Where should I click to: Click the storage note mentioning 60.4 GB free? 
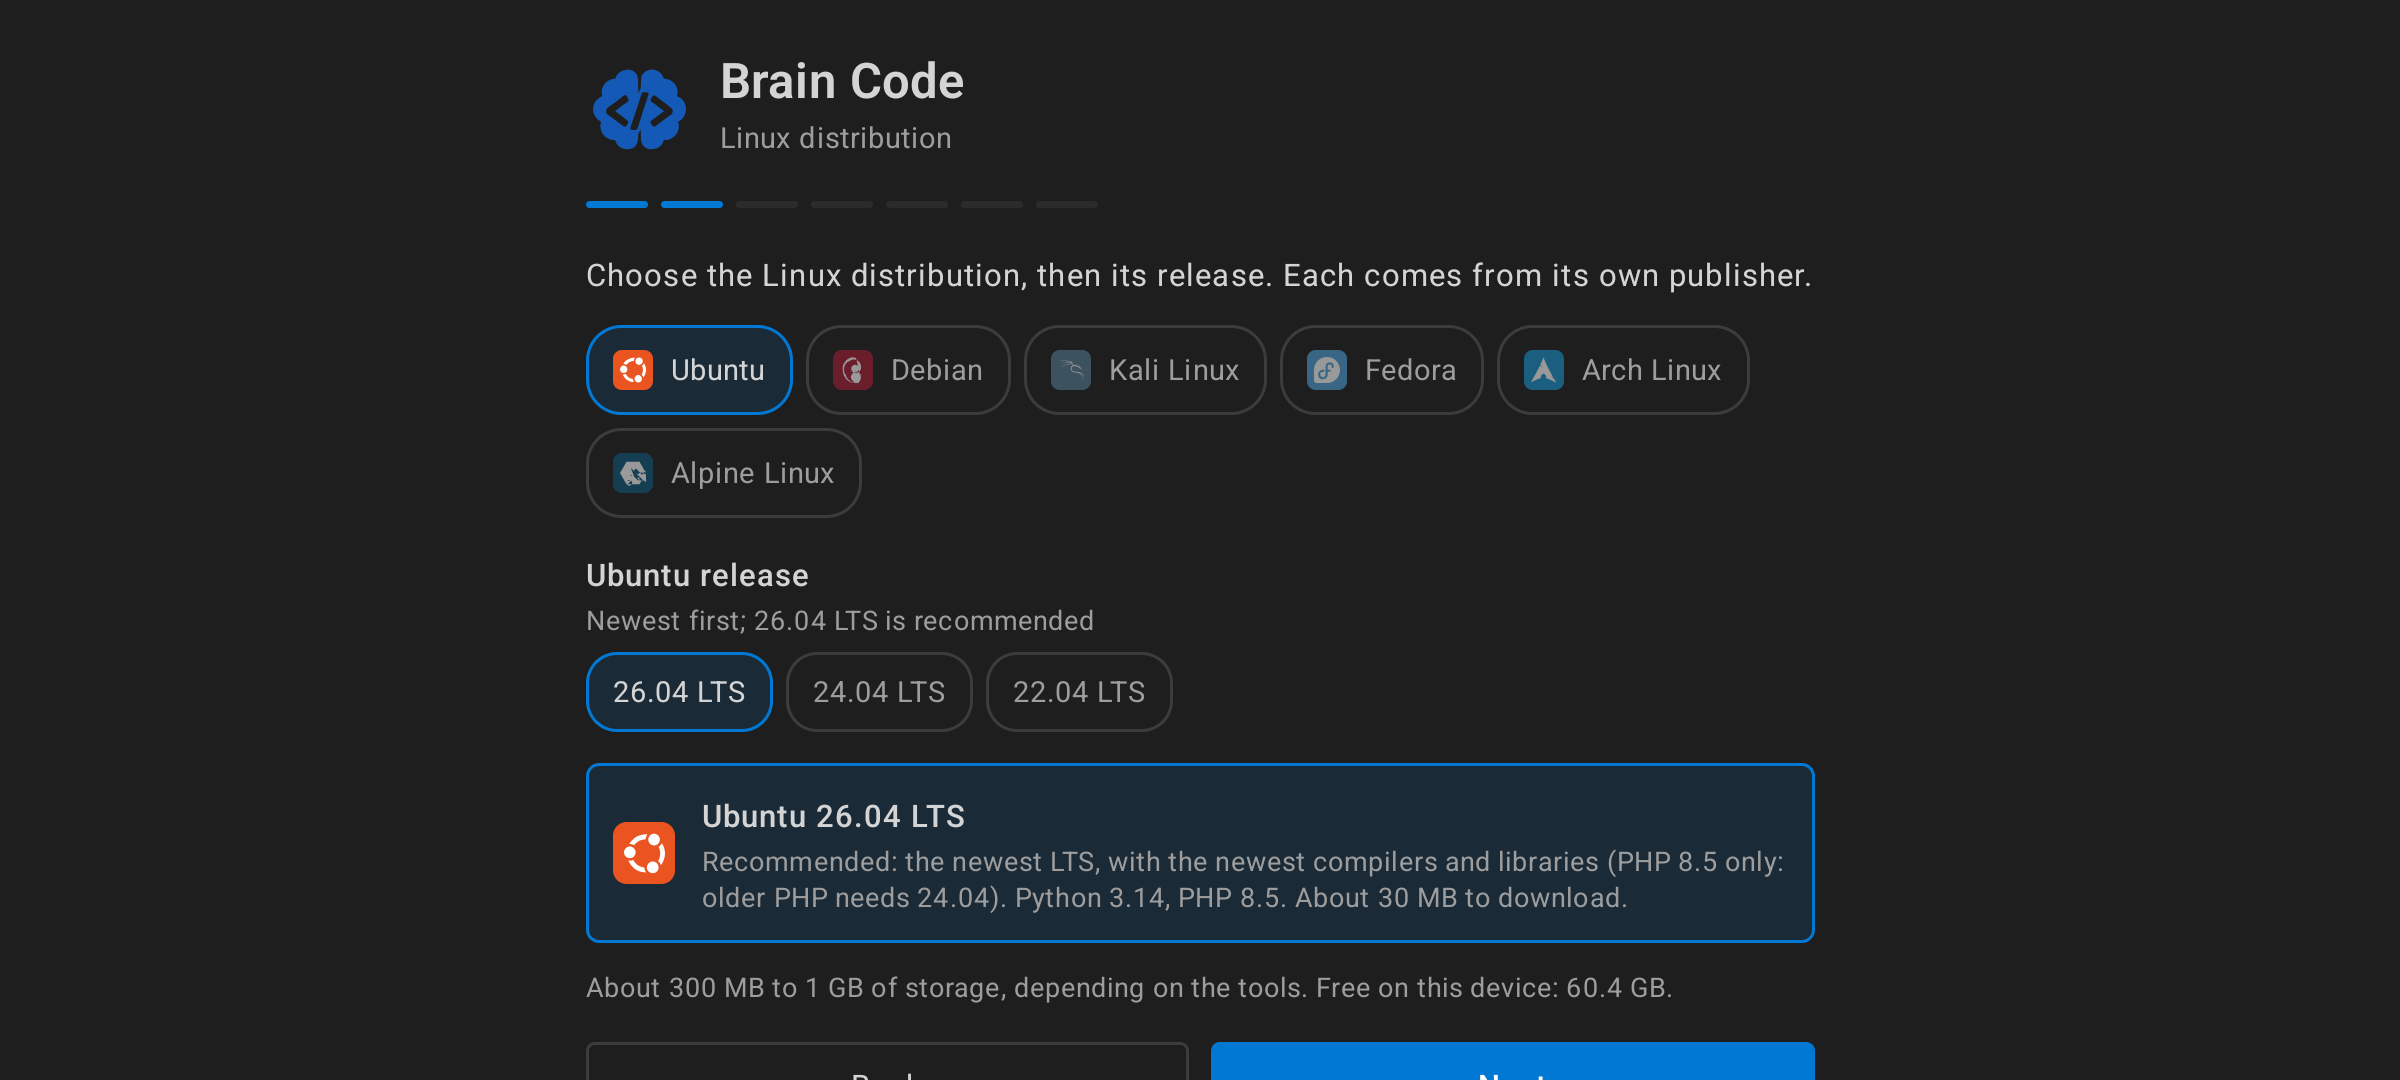(1129, 988)
